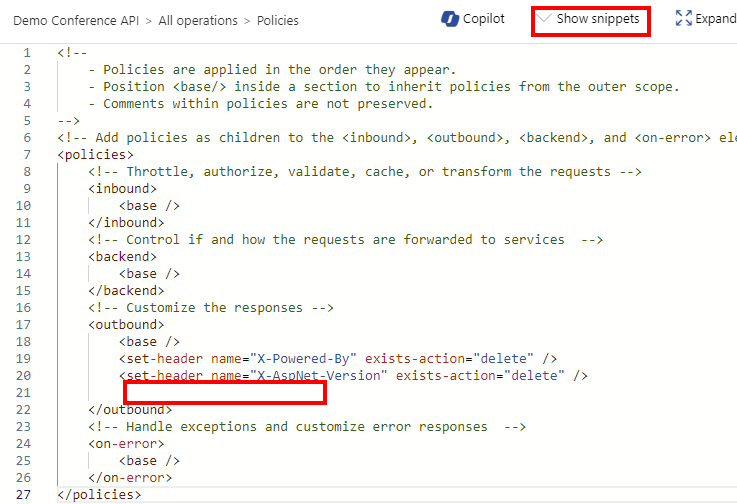Click the Copilot icon
The height and width of the screenshot is (504, 737).
[x=449, y=19]
